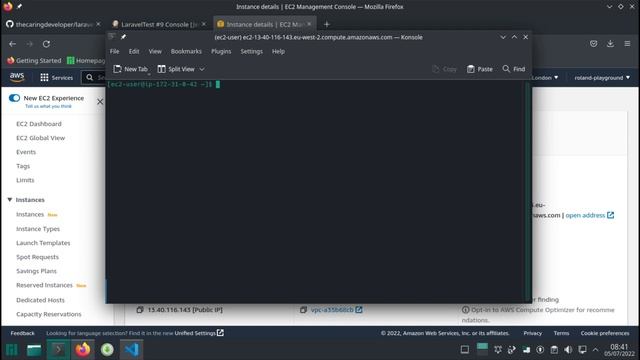Open the application launcher in the taskbar
This screenshot has width=640, height=360.
[x=11, y=350]
